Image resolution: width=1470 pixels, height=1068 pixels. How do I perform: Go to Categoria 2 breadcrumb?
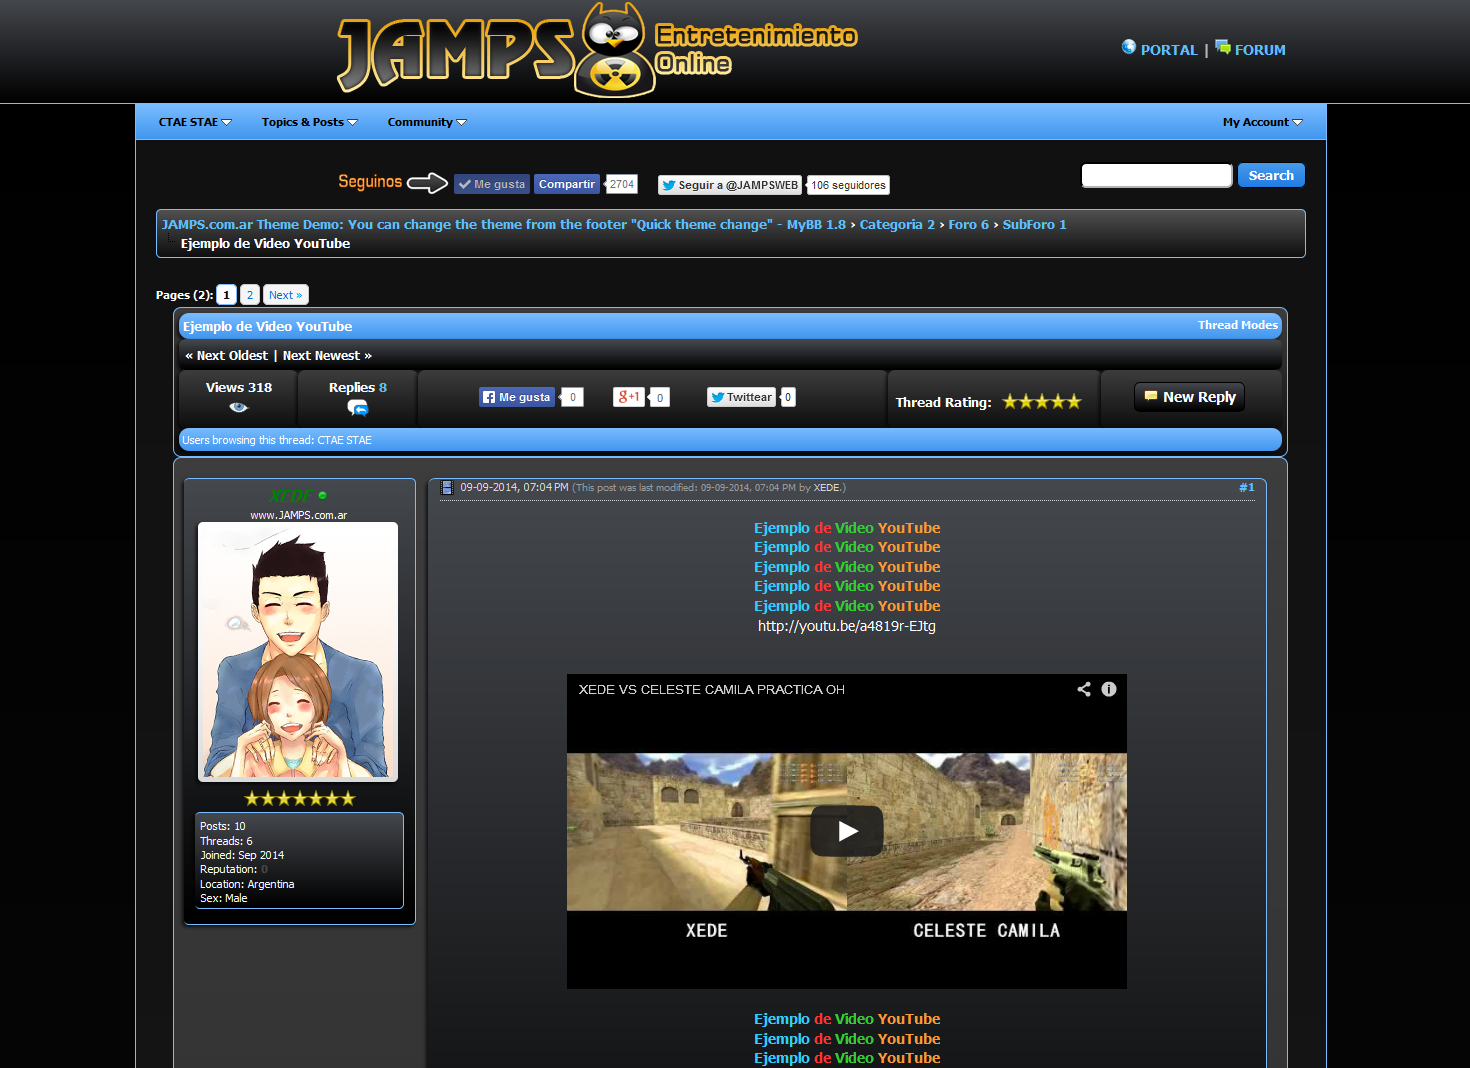tap(897, 224)
